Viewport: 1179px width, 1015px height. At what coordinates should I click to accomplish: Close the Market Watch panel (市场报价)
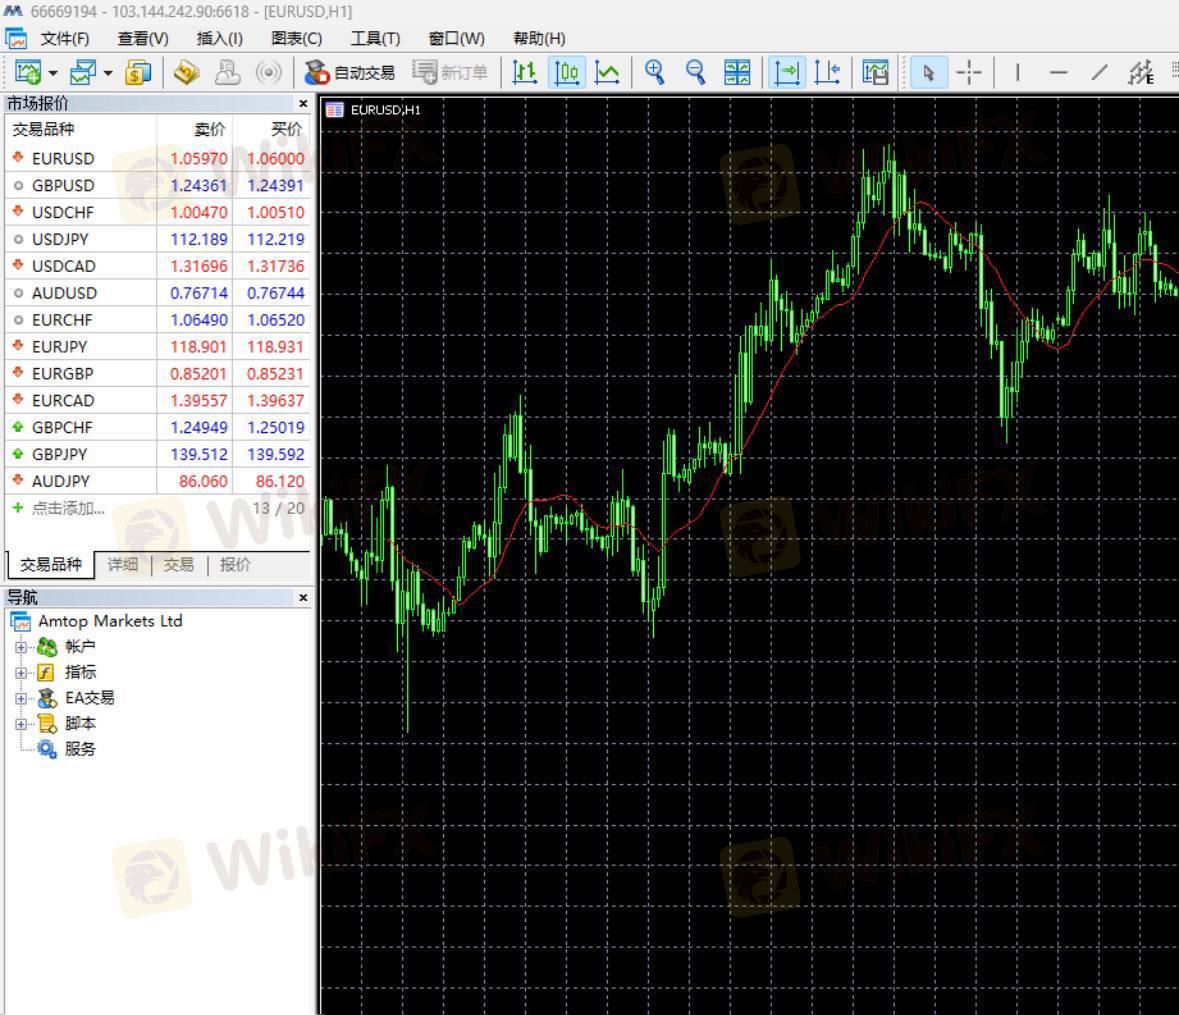click(x=303, y=104)
